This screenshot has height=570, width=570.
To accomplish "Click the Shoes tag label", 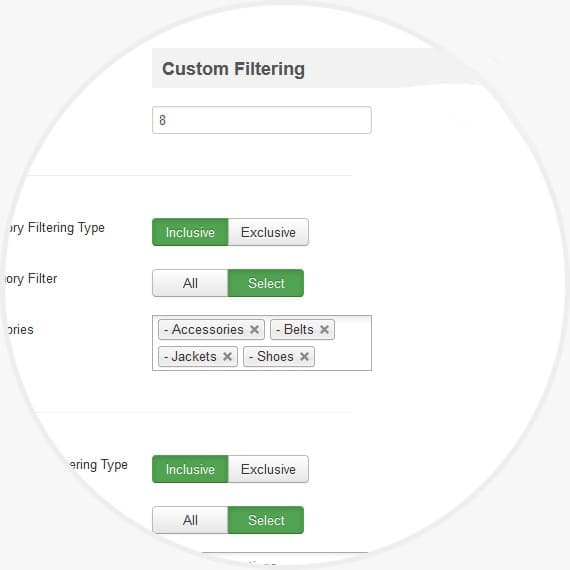I will coord(271,356).
